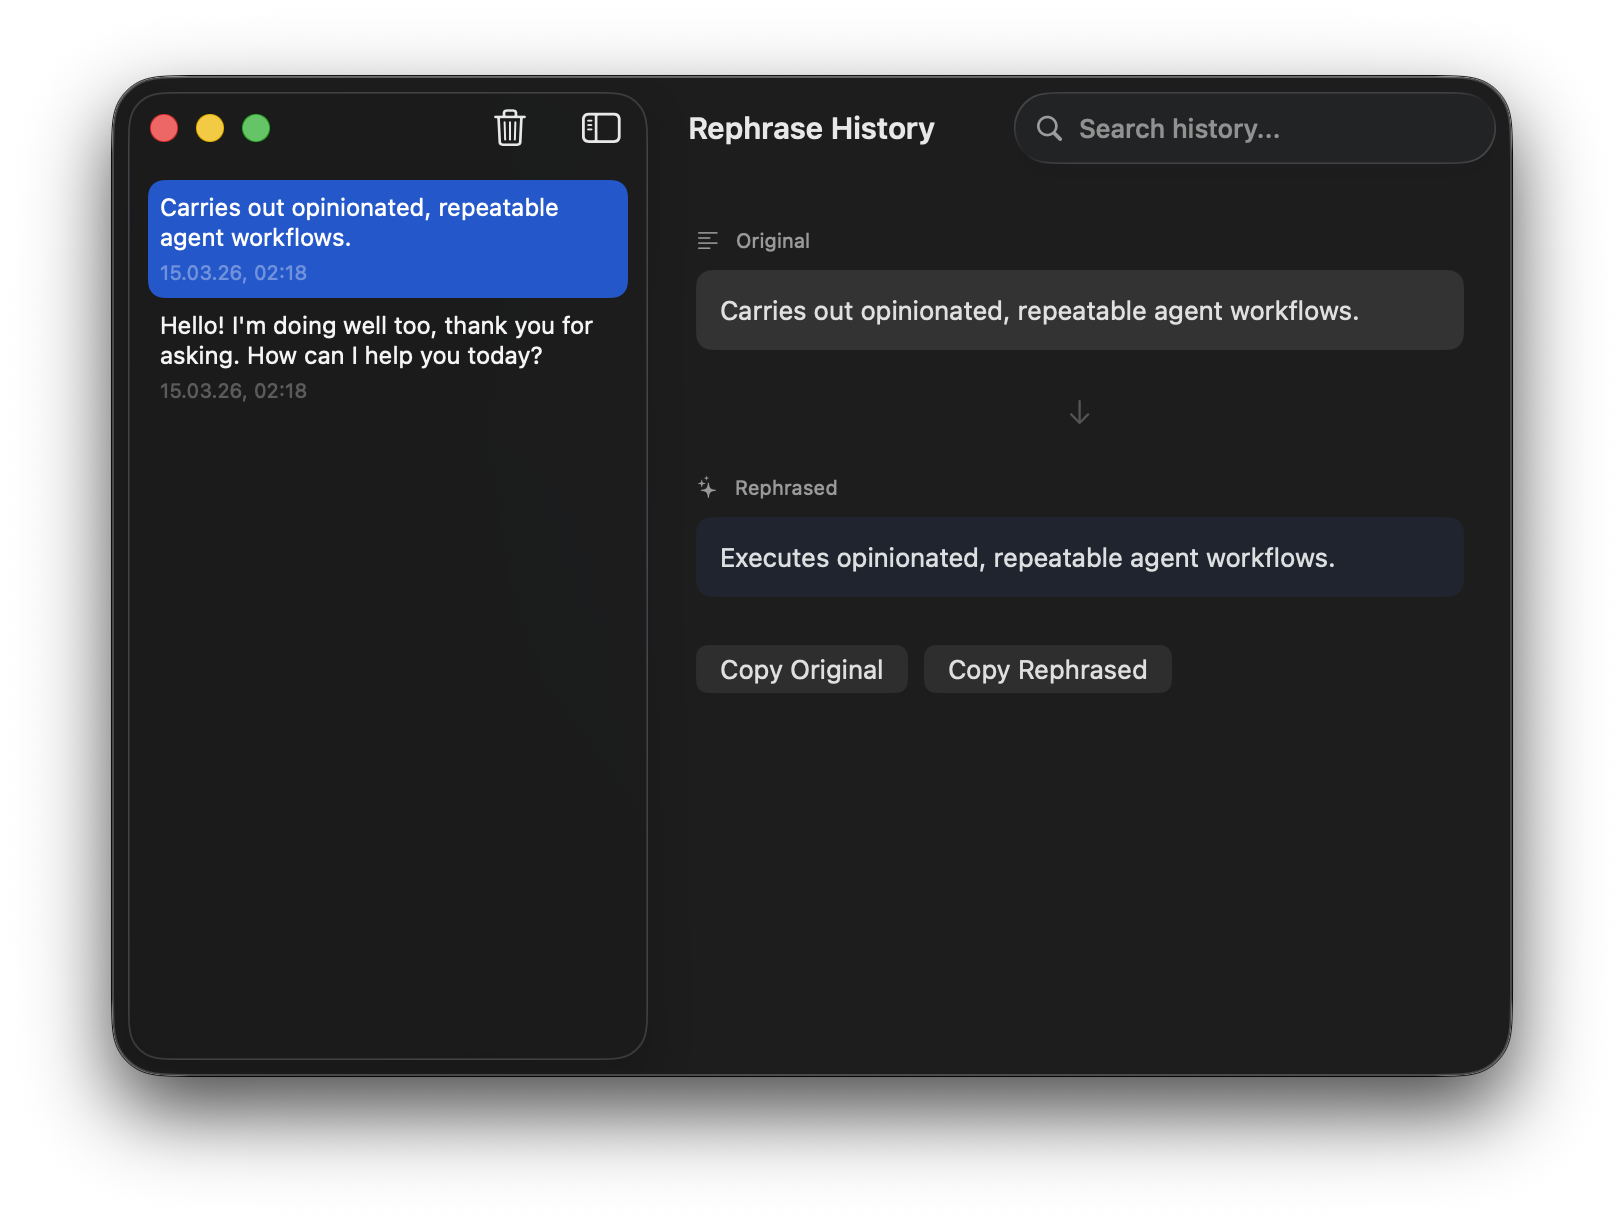This screenshot has height=1224, width=1624.
Task: Close the window with the red button
Action: pos(164,128)
